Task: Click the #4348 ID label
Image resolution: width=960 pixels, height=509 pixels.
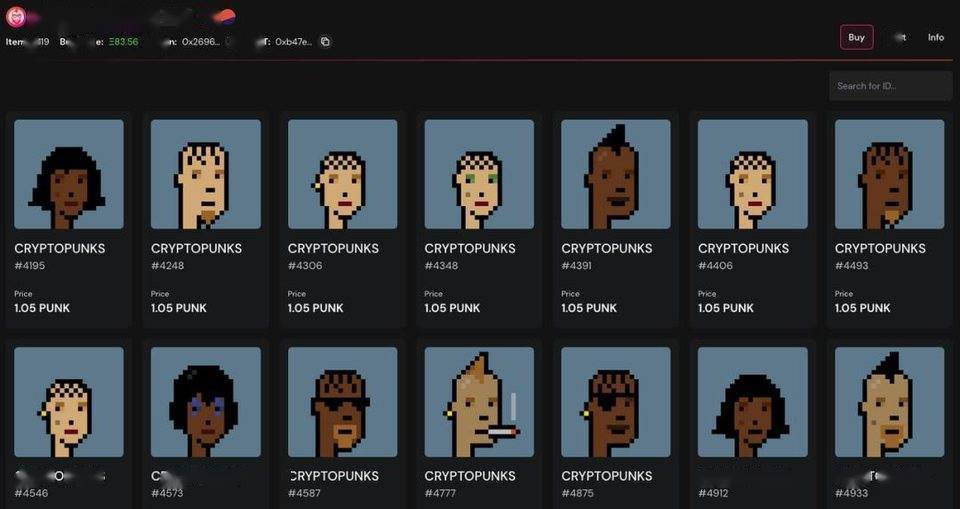Action: click(441, 265)
